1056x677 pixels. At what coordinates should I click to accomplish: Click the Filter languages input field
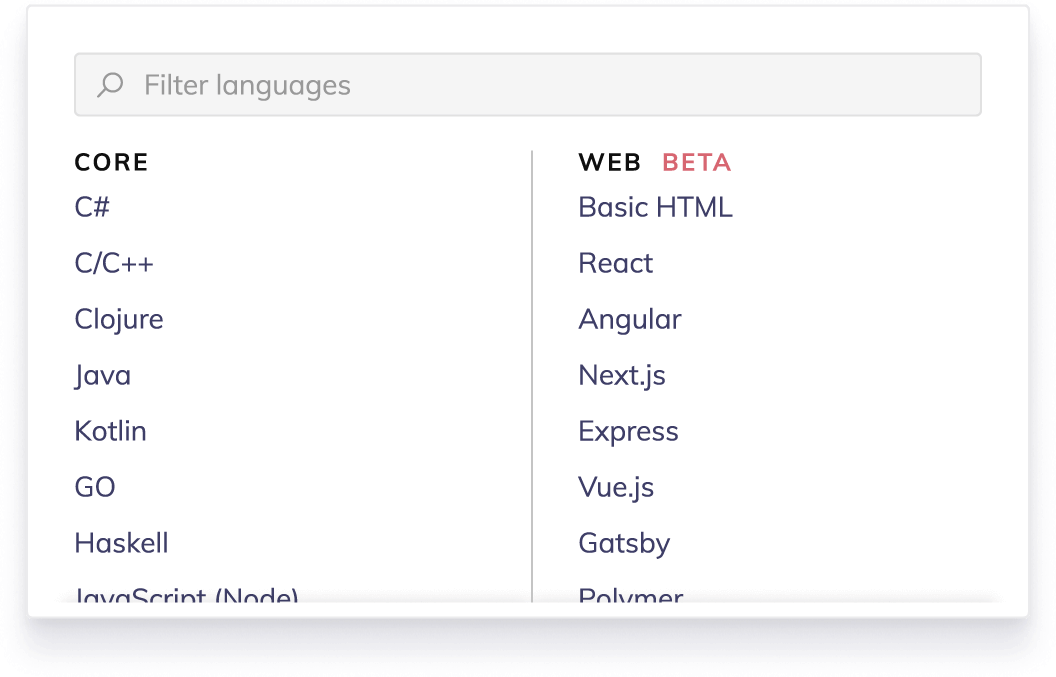(x=540, y=85)
